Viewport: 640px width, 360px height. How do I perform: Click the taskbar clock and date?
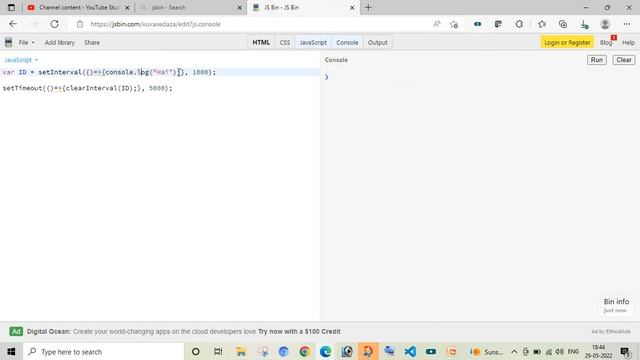click(x=598, y=351)
